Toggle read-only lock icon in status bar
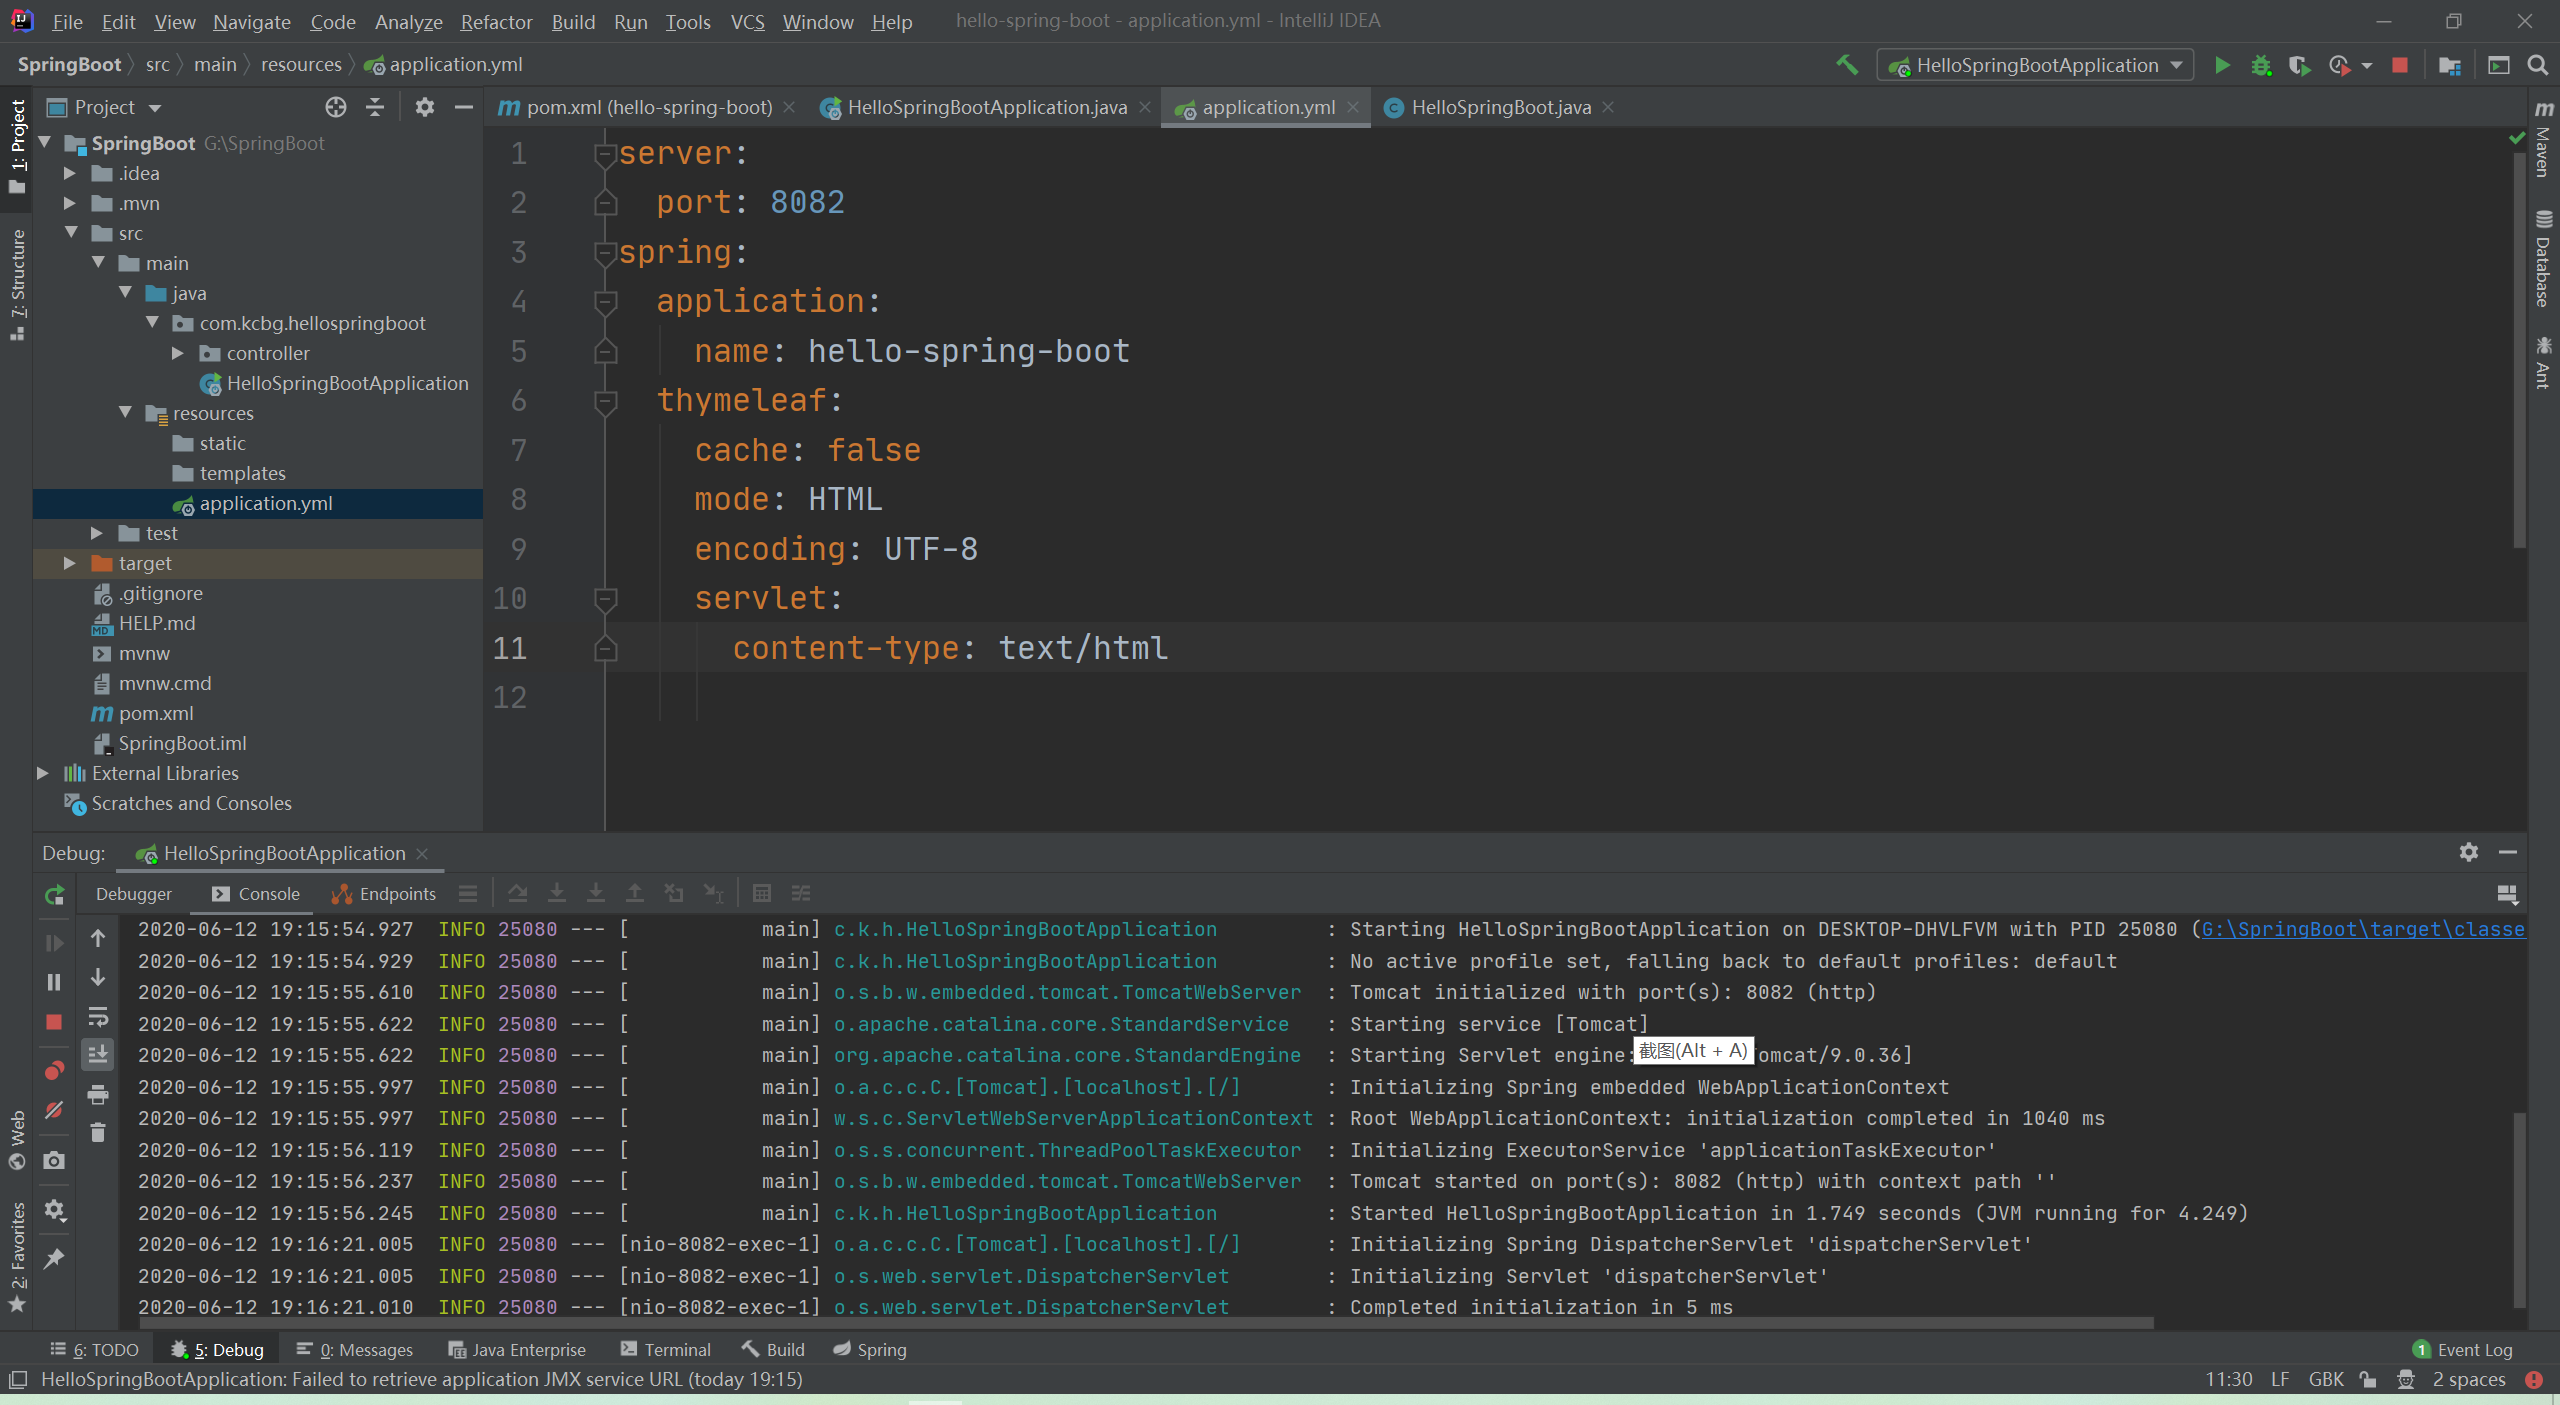 click(2368, 1380)
